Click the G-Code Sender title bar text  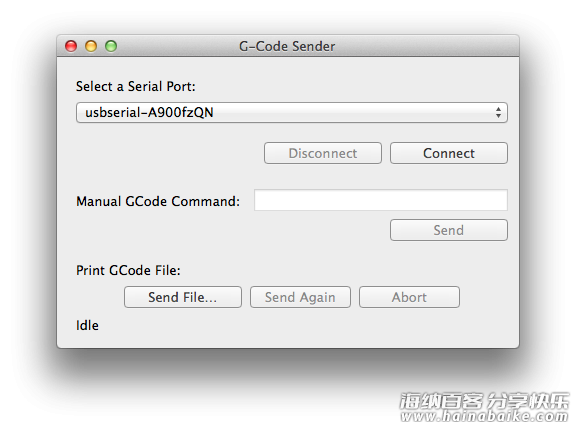coord(287,47)
